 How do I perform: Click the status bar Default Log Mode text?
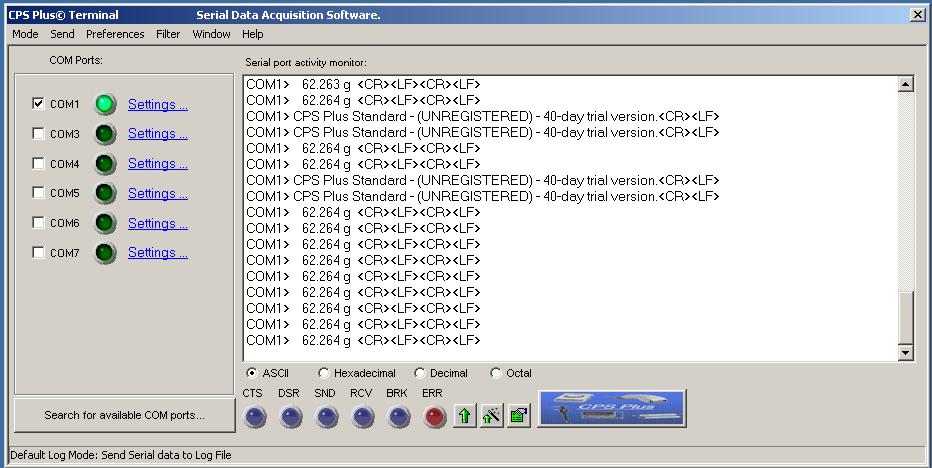(x=121, y=455)
